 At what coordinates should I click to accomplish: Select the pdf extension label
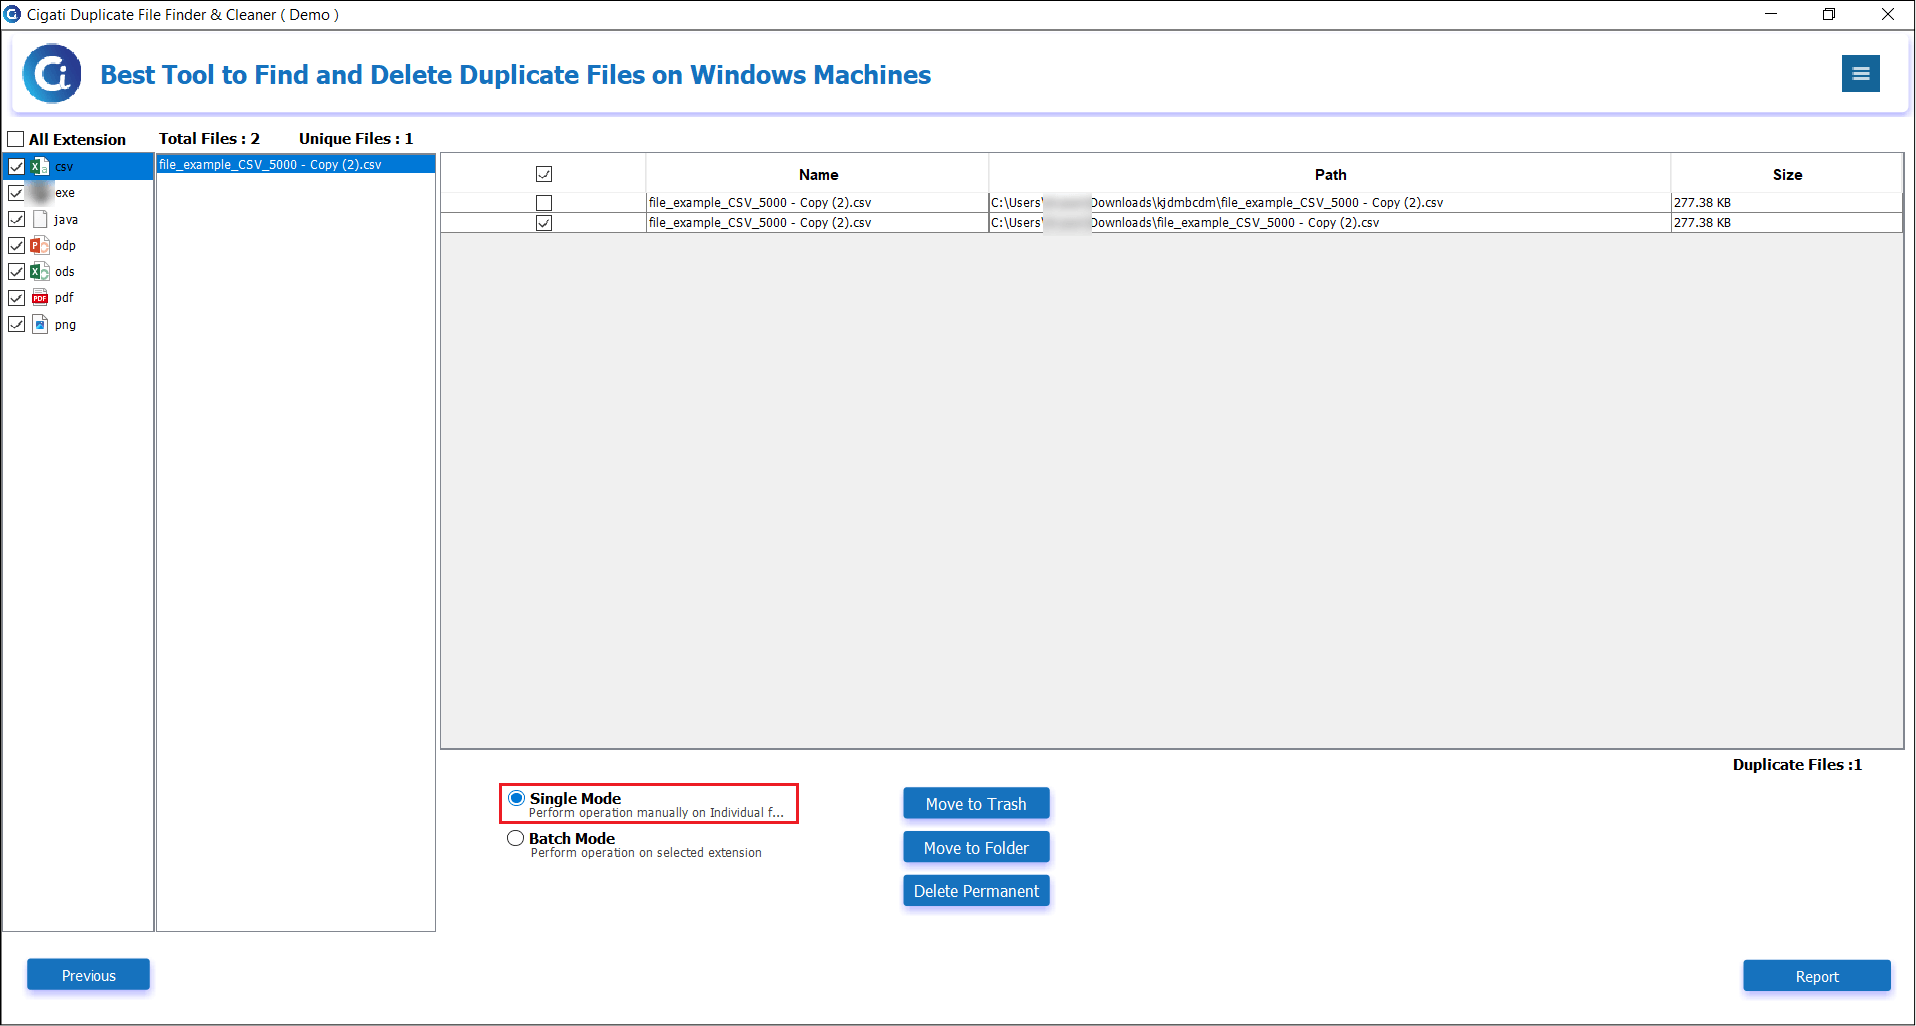pos(64,297)
